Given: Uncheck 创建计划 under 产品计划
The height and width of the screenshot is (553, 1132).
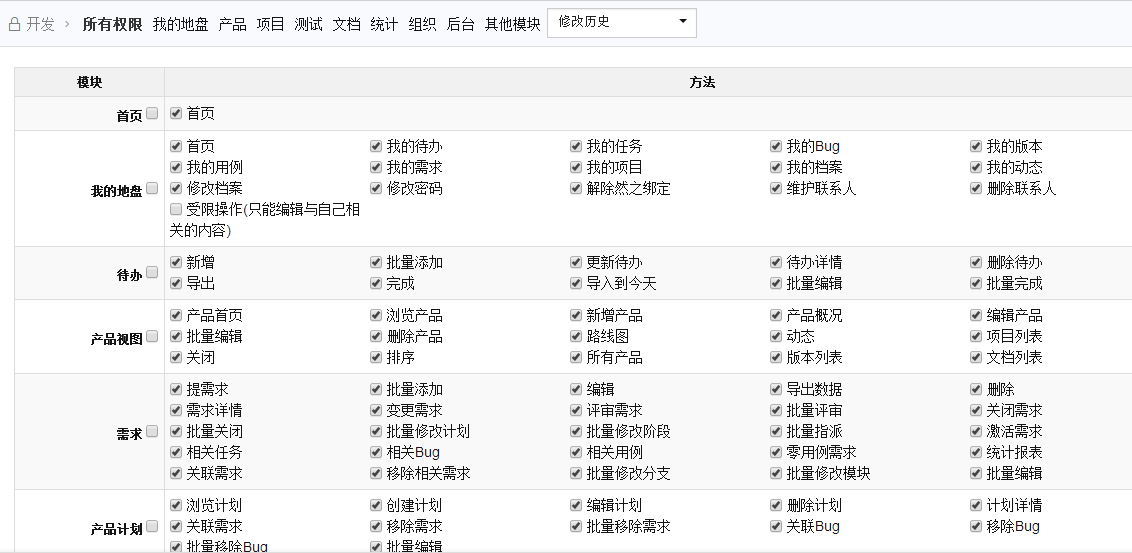Looking at the screenshot, I should point(376,505).
